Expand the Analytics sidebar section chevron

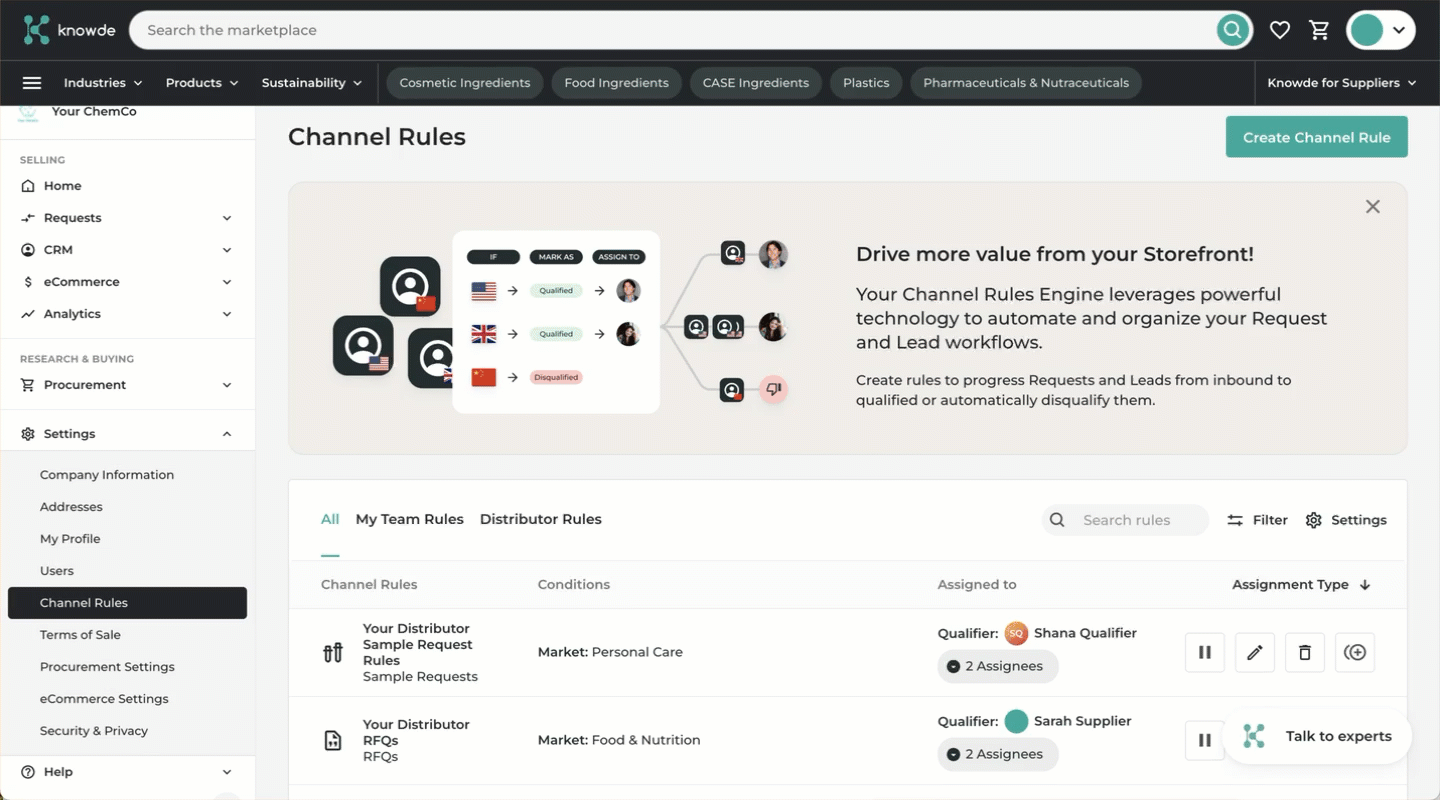point(227,314)
